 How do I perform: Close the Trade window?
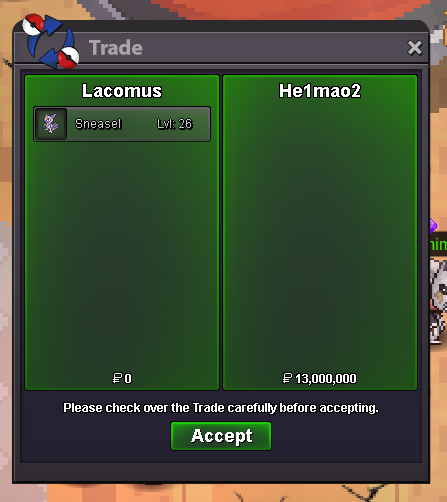click(x=415, y=48)
